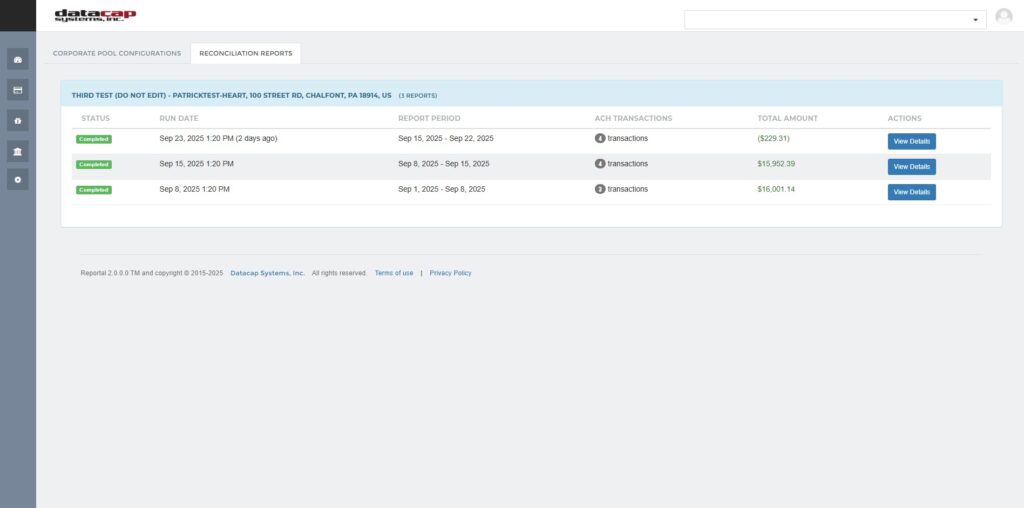
Task: Click the user avatar icon
Action: [x=1004, y=17]
